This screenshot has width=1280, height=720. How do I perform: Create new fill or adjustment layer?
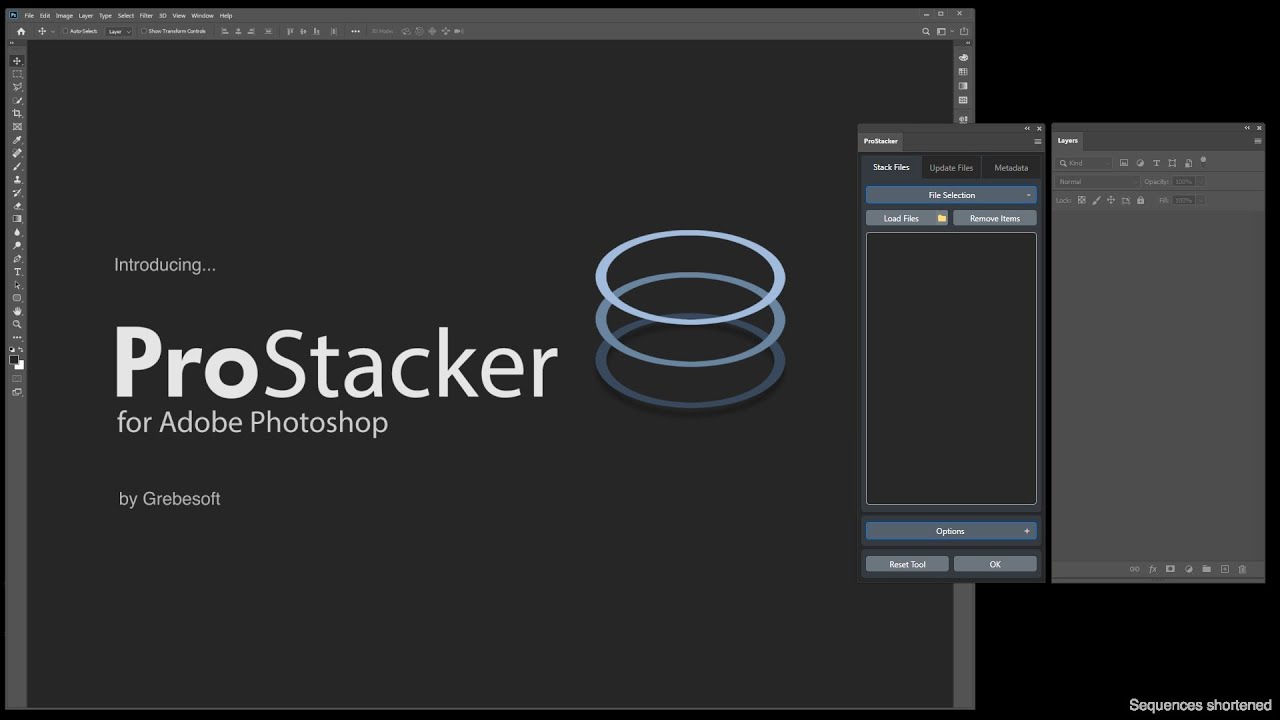point(1188,569)
